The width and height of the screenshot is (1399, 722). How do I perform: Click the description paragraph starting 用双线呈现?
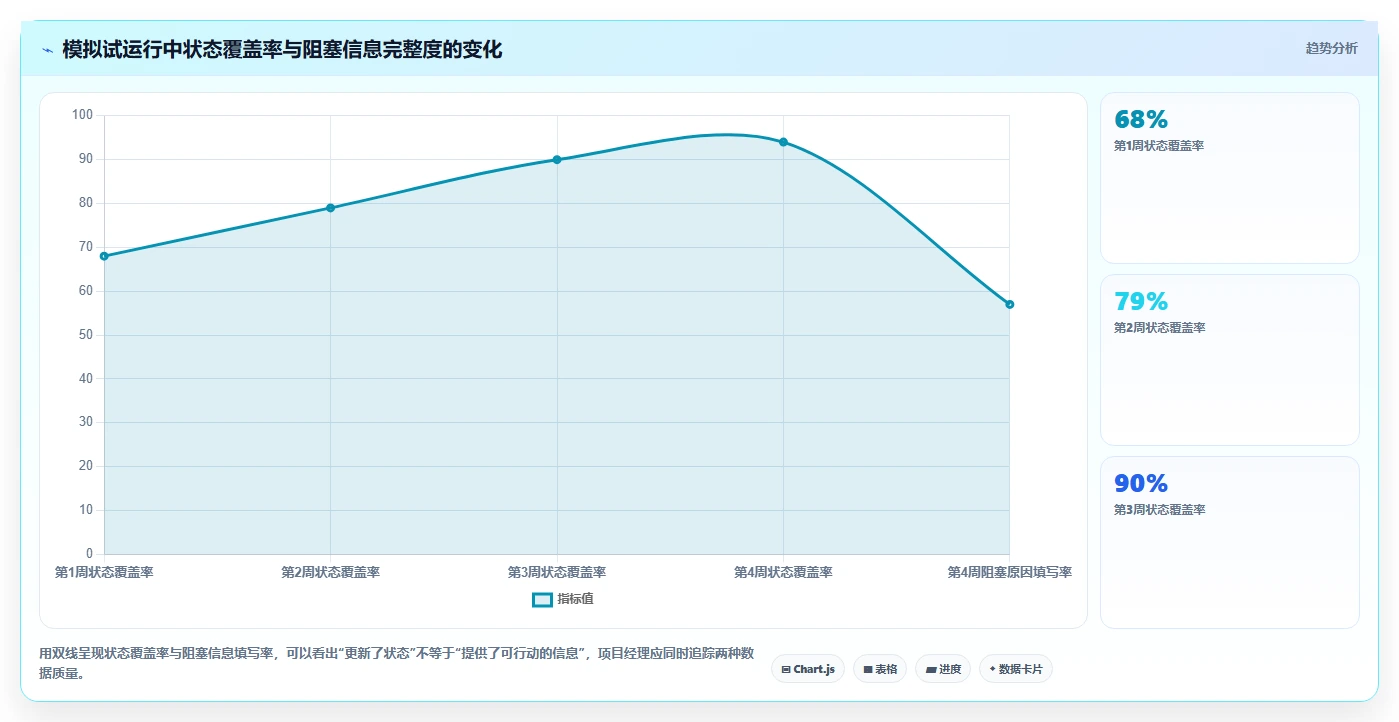(x=396, y=664)
